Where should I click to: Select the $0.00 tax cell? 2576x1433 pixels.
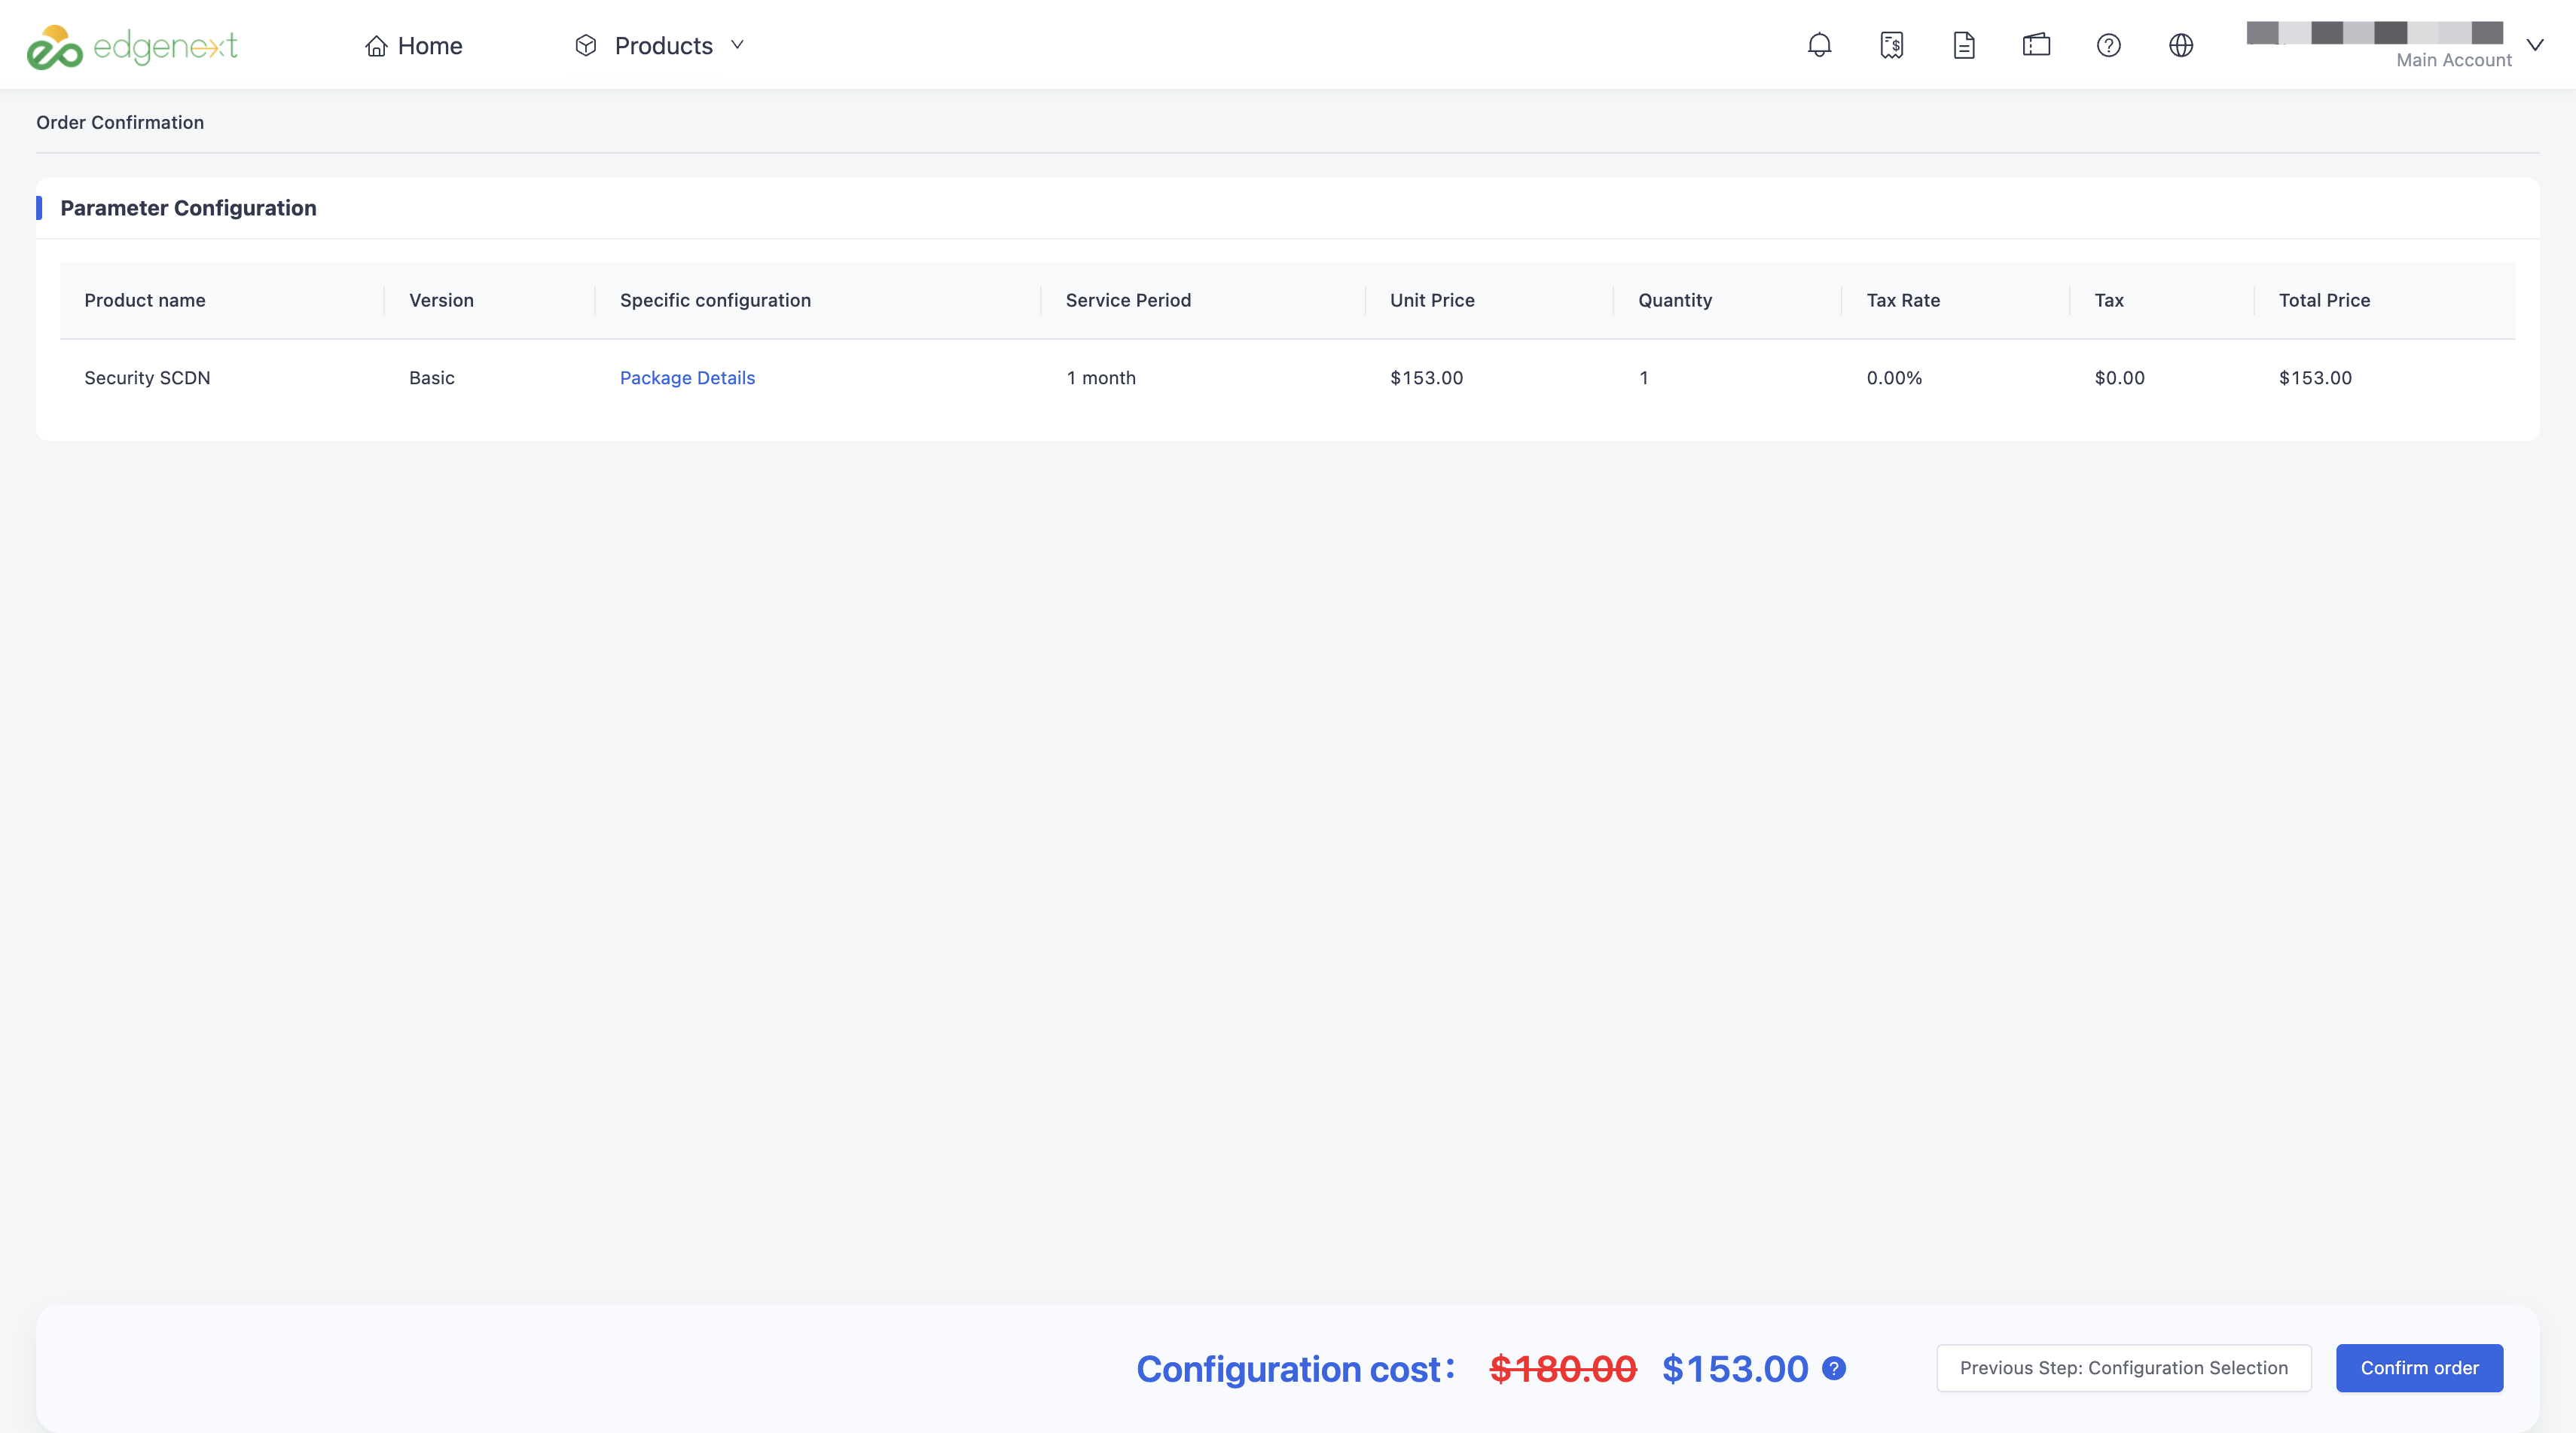tap(2119, 378)
